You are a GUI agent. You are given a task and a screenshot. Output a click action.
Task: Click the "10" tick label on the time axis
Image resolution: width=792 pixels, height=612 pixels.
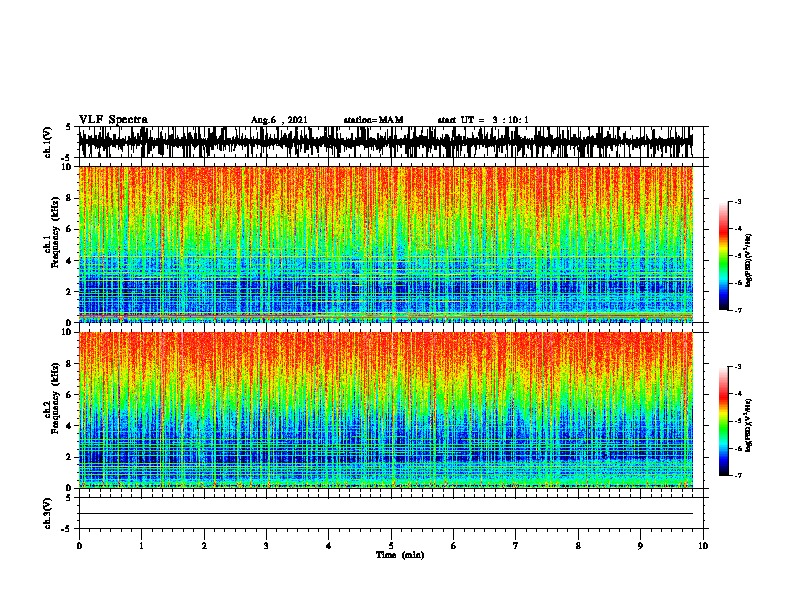[x=703, y=546]
